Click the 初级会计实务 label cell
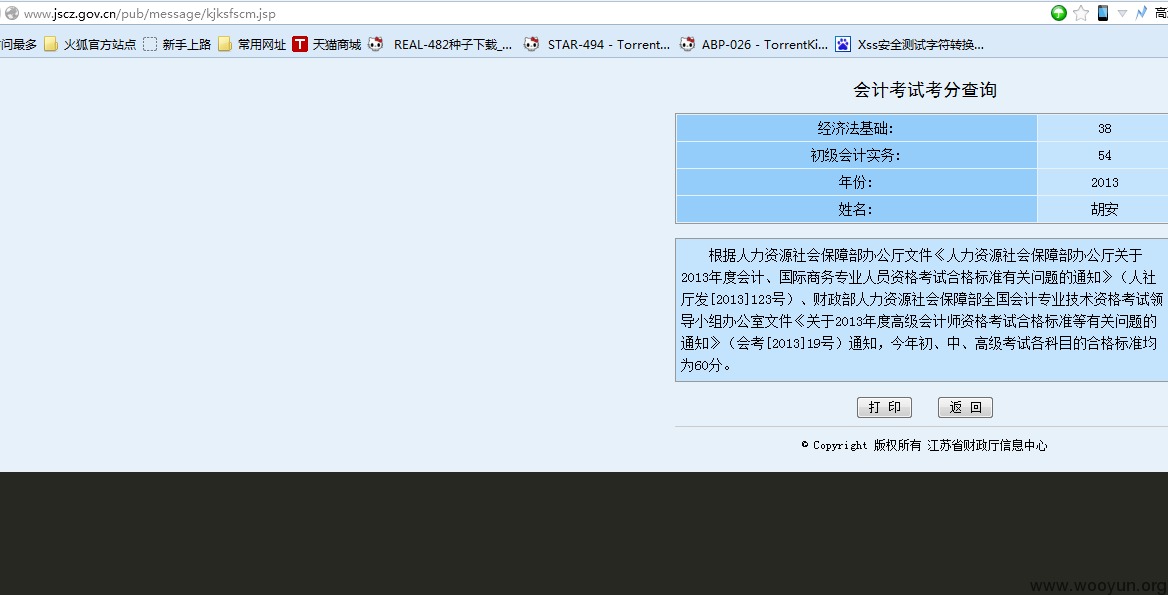The height and width of the screenshot is (595, 1168). [x=857, y=156]
